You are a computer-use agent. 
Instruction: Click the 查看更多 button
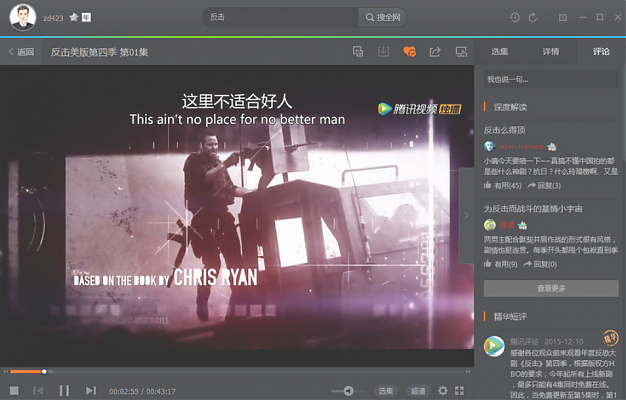pos(550,288)
